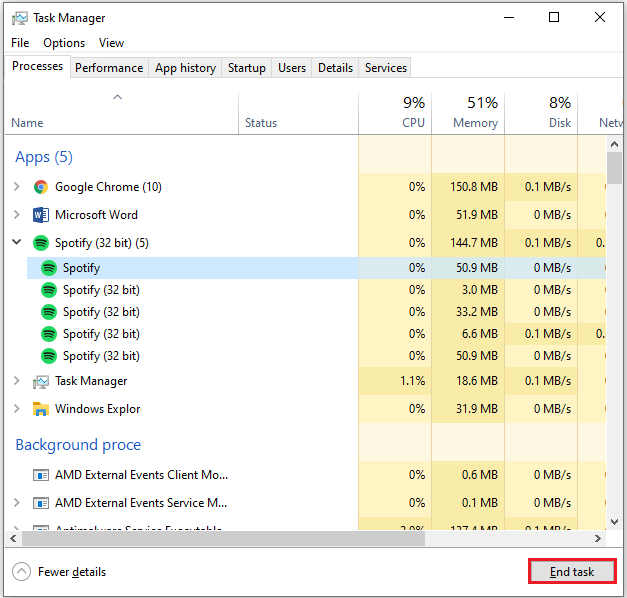Click the horizontal scrollbar left arrow
This screenshot has width=627, height=598.
pyautogui.click(x=13, y=538)
